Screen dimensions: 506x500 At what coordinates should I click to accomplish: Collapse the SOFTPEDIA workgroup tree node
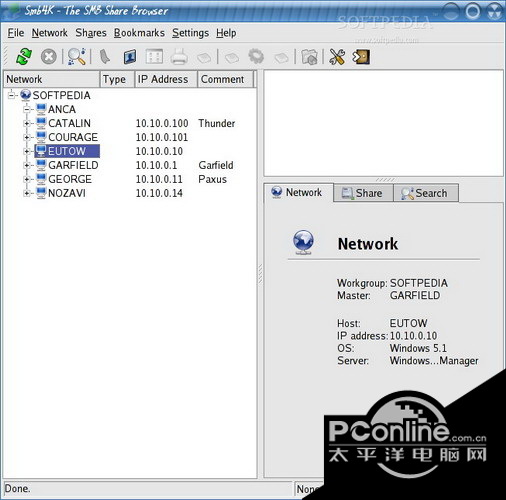tap(12, 95)
